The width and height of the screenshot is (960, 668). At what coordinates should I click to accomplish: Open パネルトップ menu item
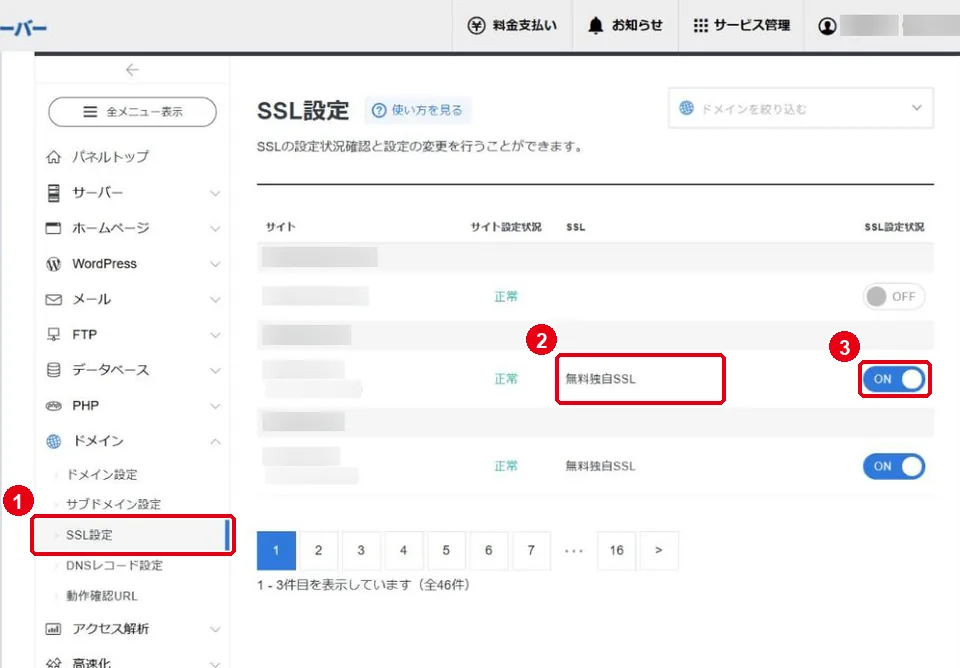[110, 157]
